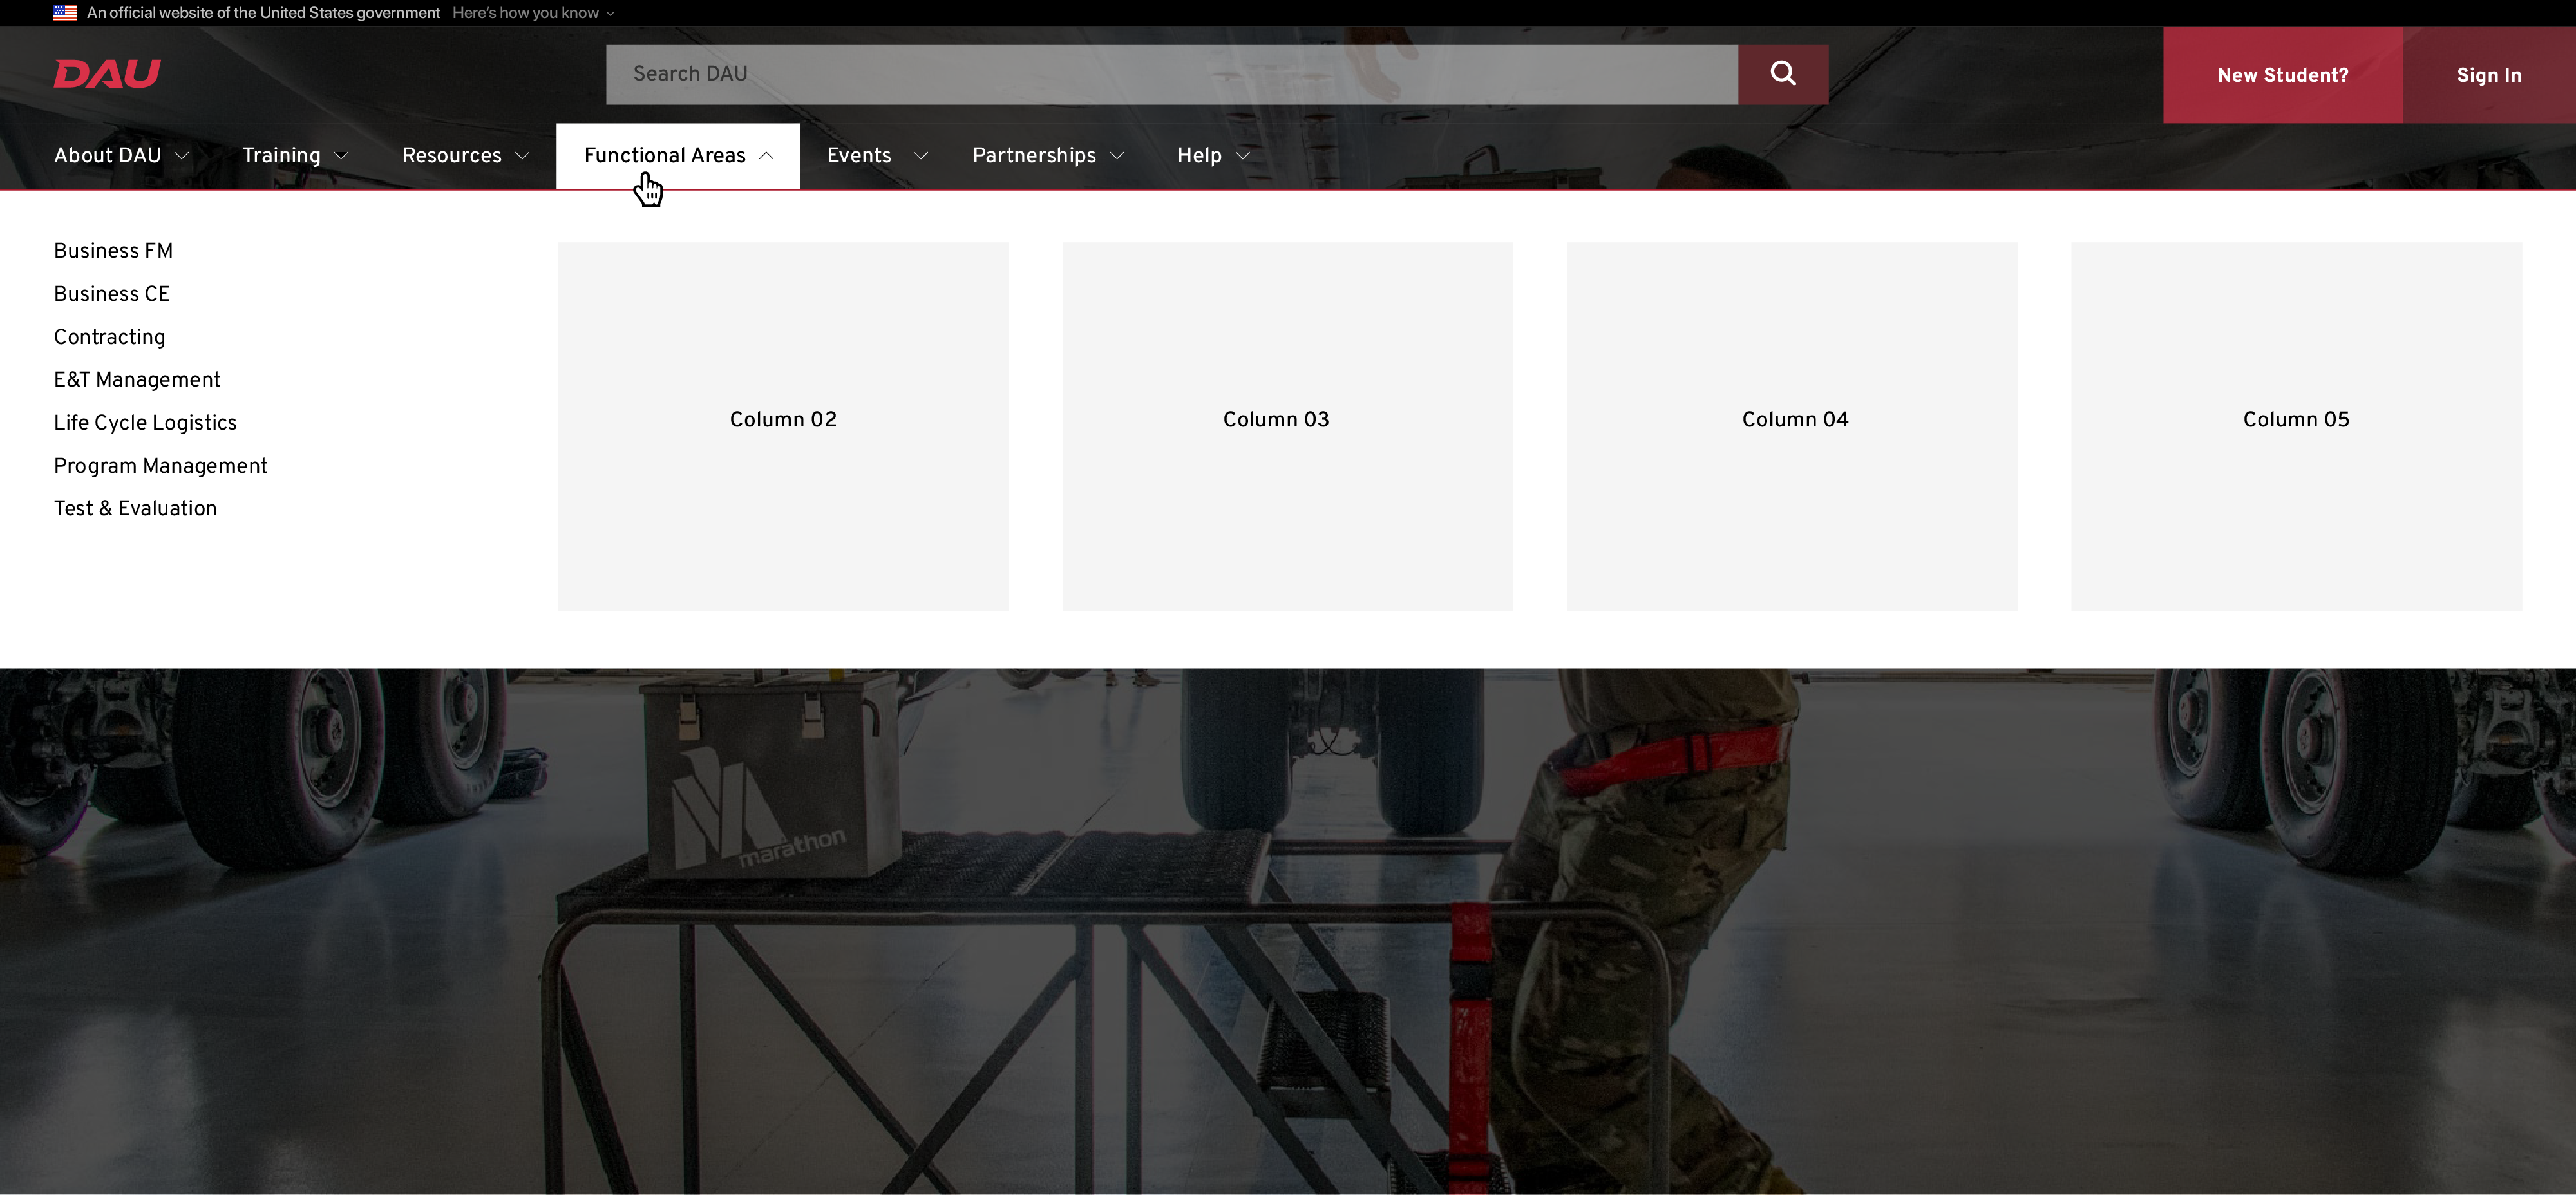Click the chevron beside Events
The image size is (2576, 1195).
click(921, 156)
